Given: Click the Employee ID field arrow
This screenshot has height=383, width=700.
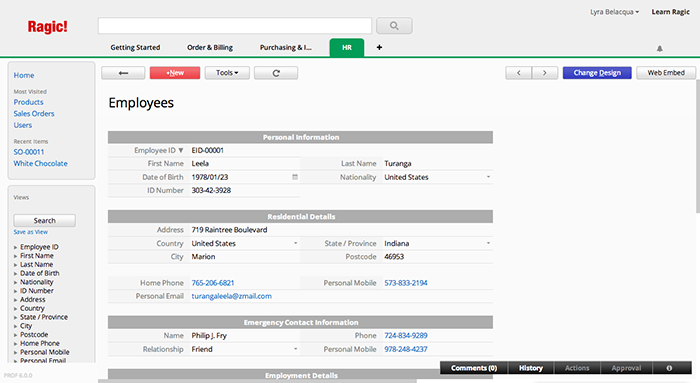Looking at the screenshot, I should click(181, 150).
